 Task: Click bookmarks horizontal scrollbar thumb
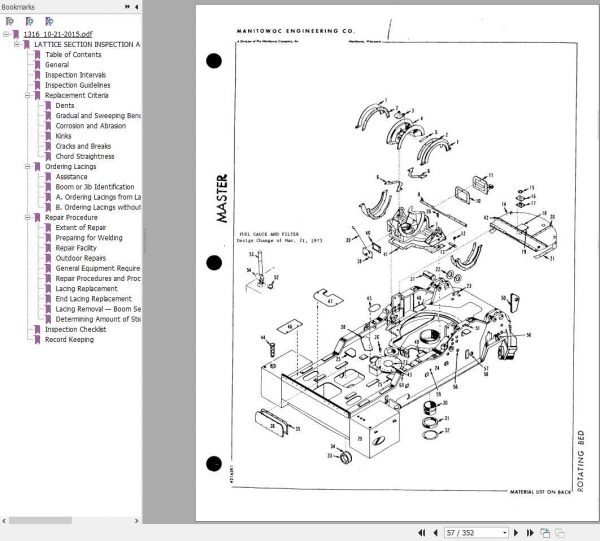click(40, 520)
